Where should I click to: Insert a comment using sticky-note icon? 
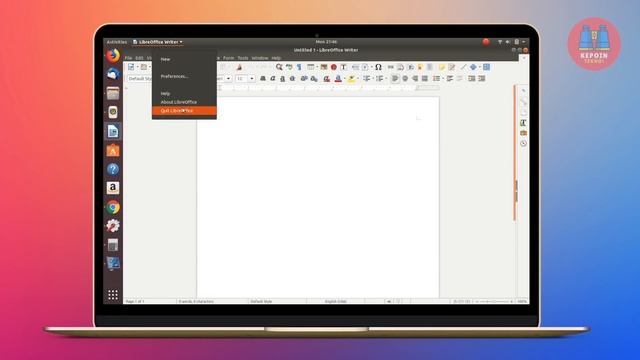tap(442, 67)
